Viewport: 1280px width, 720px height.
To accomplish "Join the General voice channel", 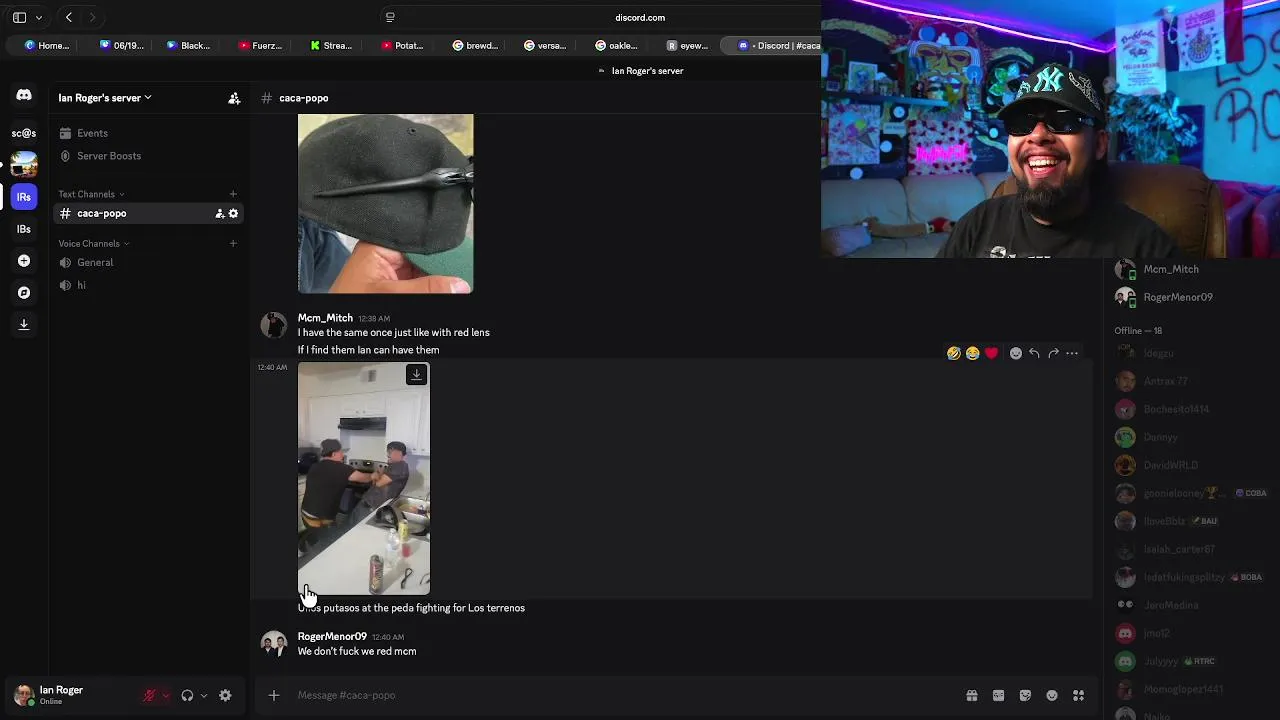I will tap(150, 262).
